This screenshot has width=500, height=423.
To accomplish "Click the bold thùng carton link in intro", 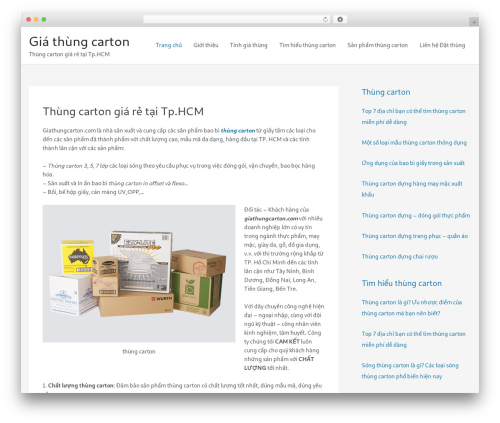I will pos(238,130).
